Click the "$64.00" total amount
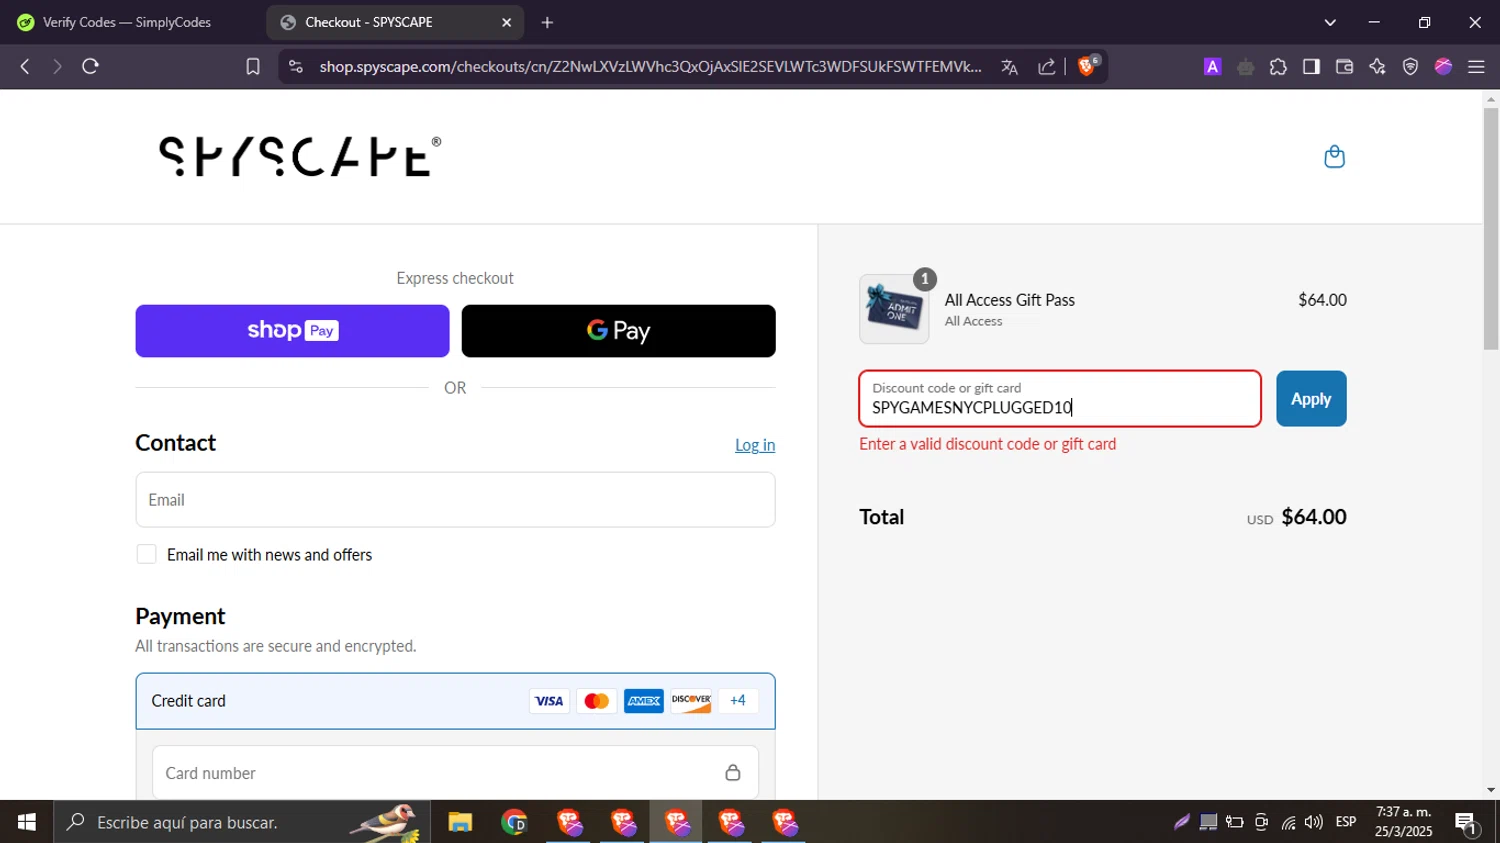 (1314, 517)
